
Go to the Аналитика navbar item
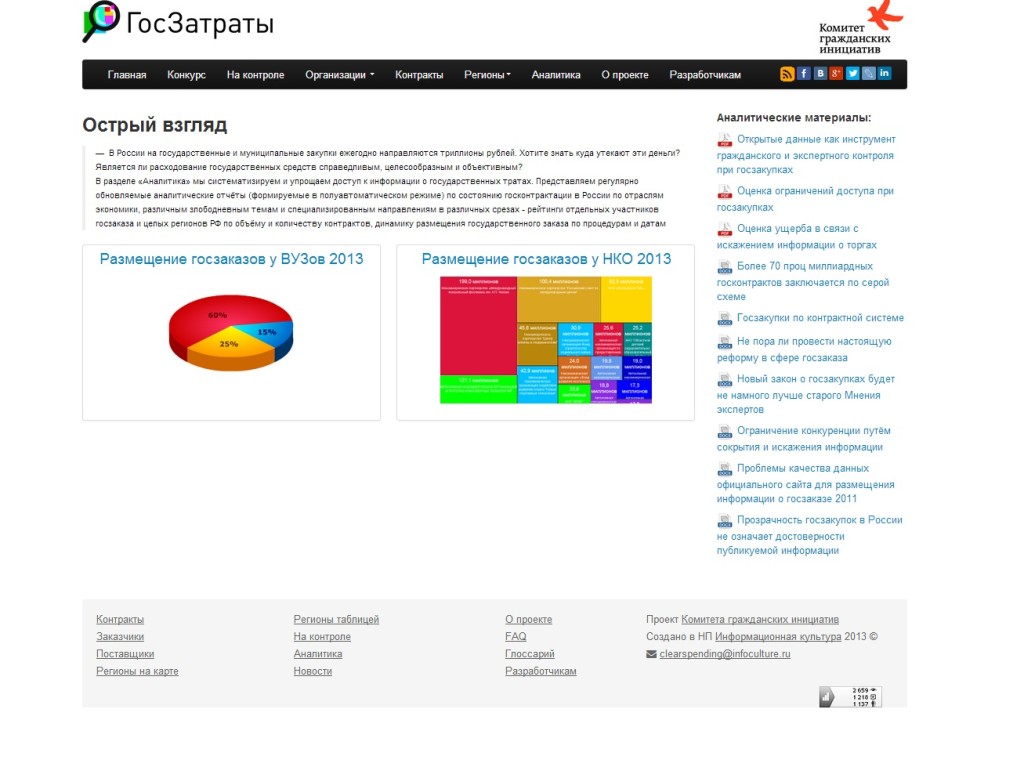click(x=556, y=75)
